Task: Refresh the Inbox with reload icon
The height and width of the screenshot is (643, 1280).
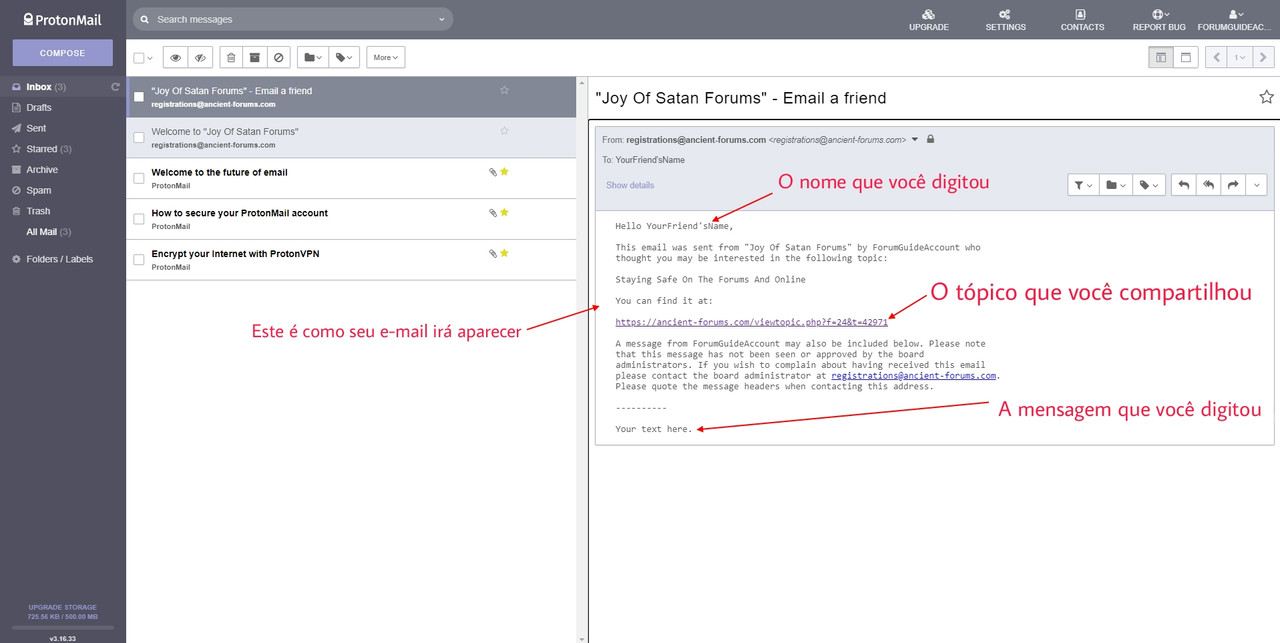Action: pos(115,87)
